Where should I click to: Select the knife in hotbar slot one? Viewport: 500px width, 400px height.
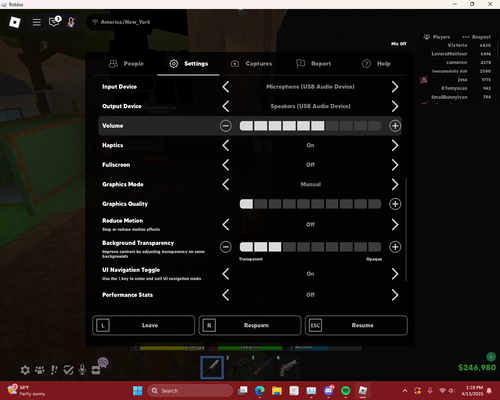212,368
